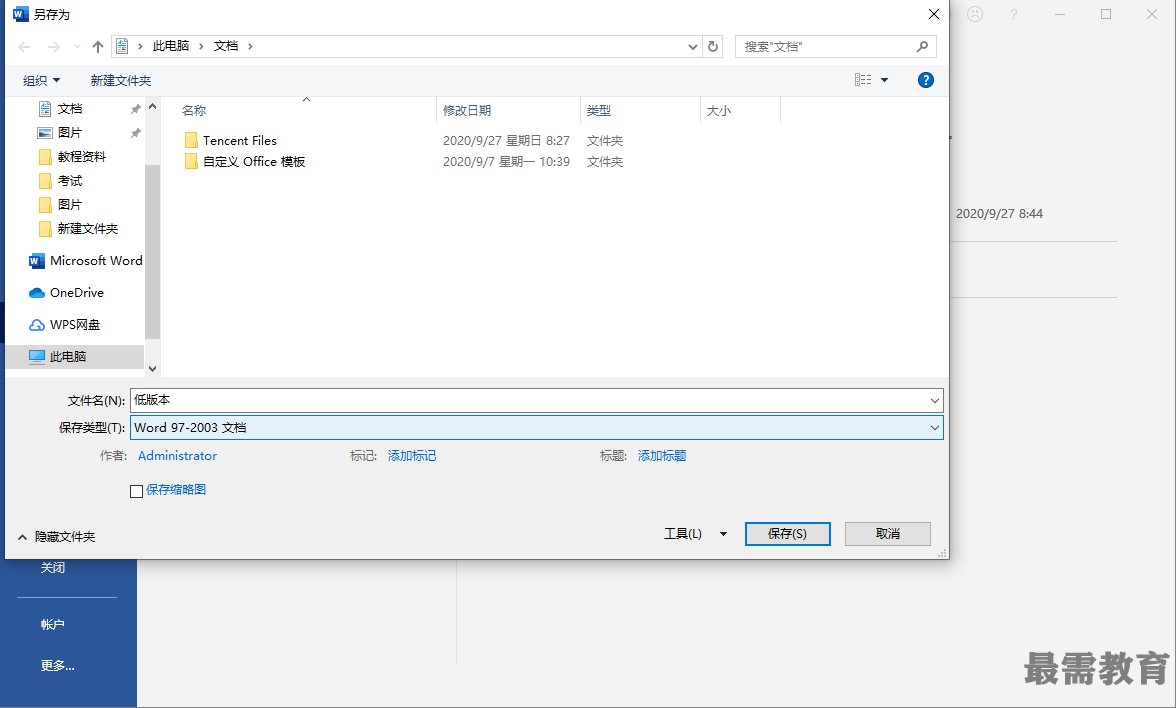Open 帐户 in Word backstage menu
The width and height of the screenshot is (1176, 708).
pos(52,625)
